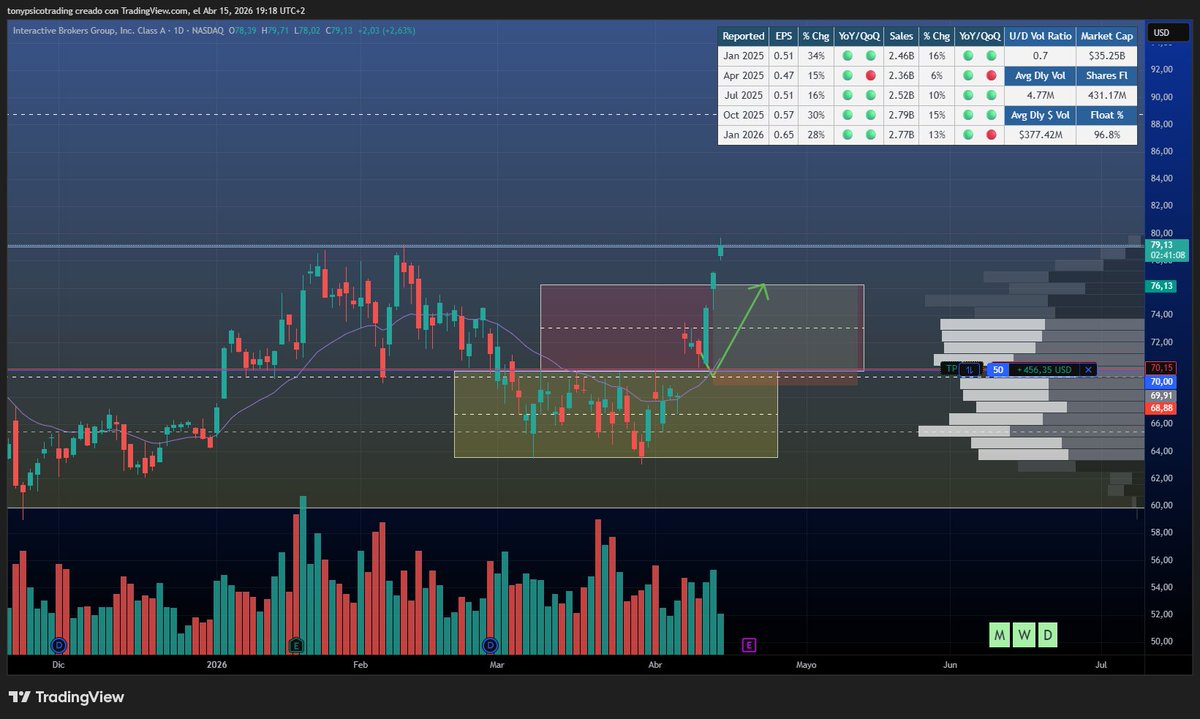Click the Oct 2025 row label
Viewport: 1200px width, 719px height.
743,115
